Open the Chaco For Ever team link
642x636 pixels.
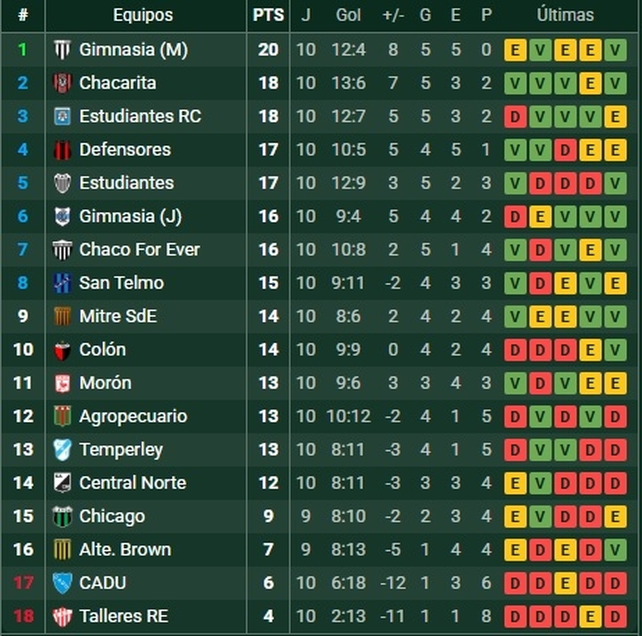pos(140,249)
